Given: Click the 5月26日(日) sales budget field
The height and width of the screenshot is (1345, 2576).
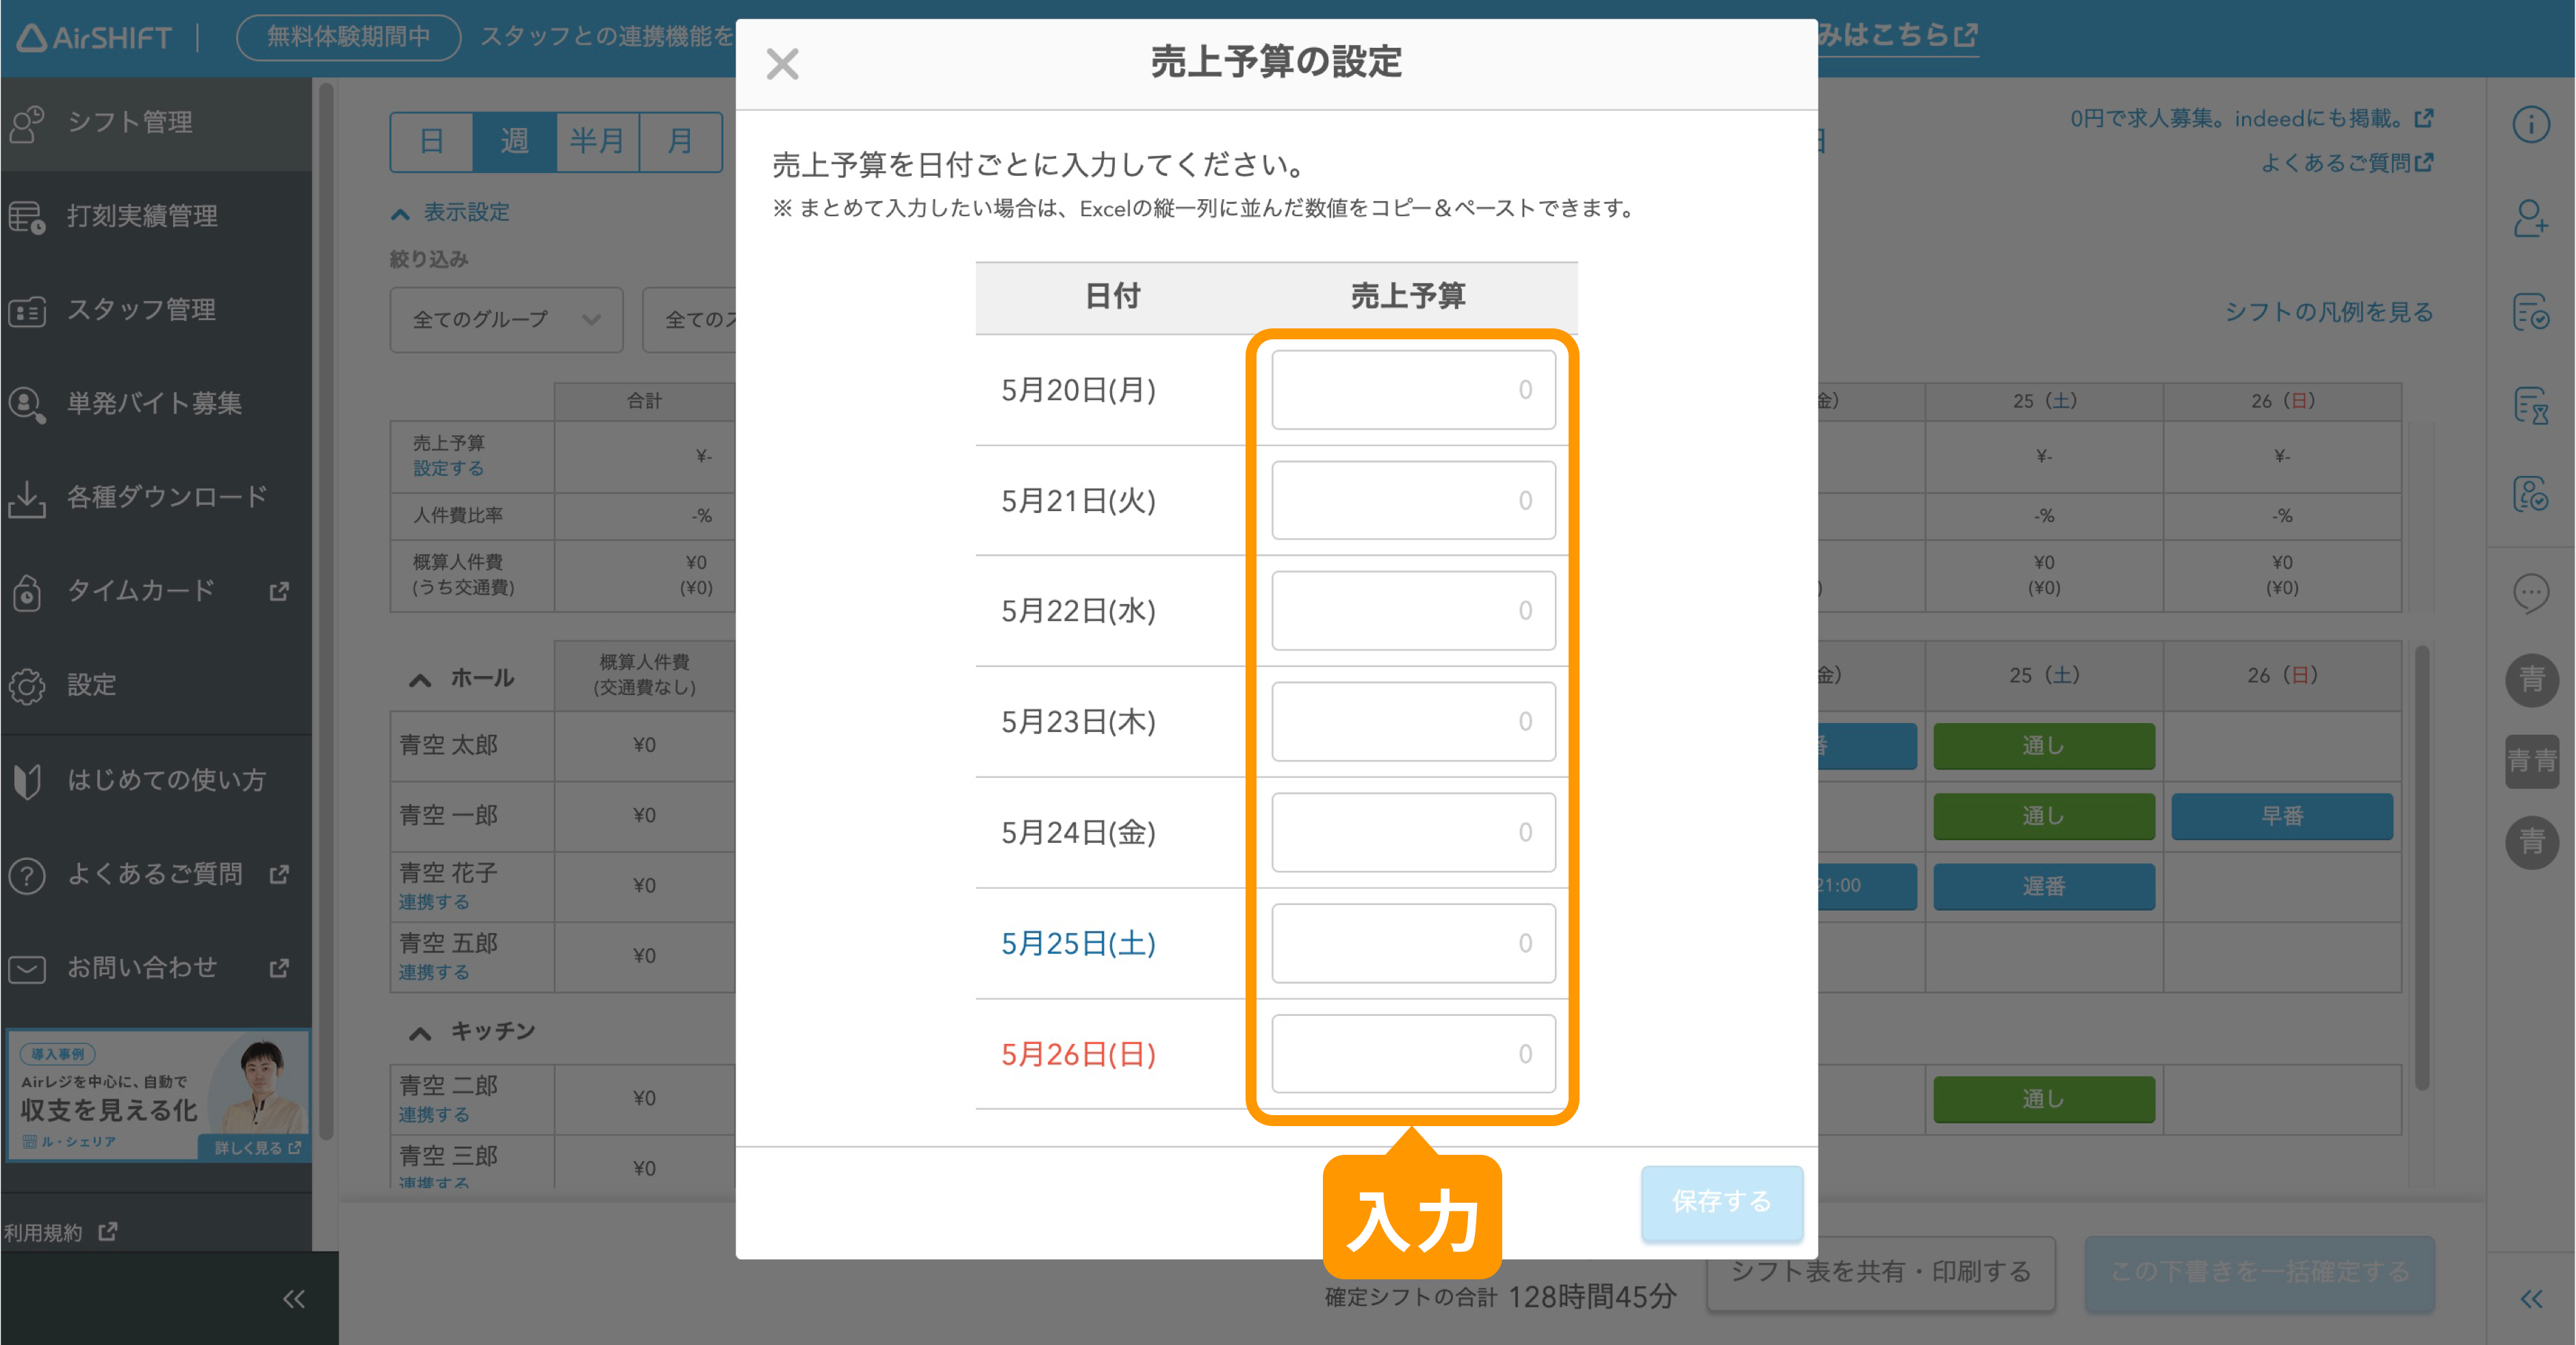Looking at the screenshot, I should point(1413,1054).
